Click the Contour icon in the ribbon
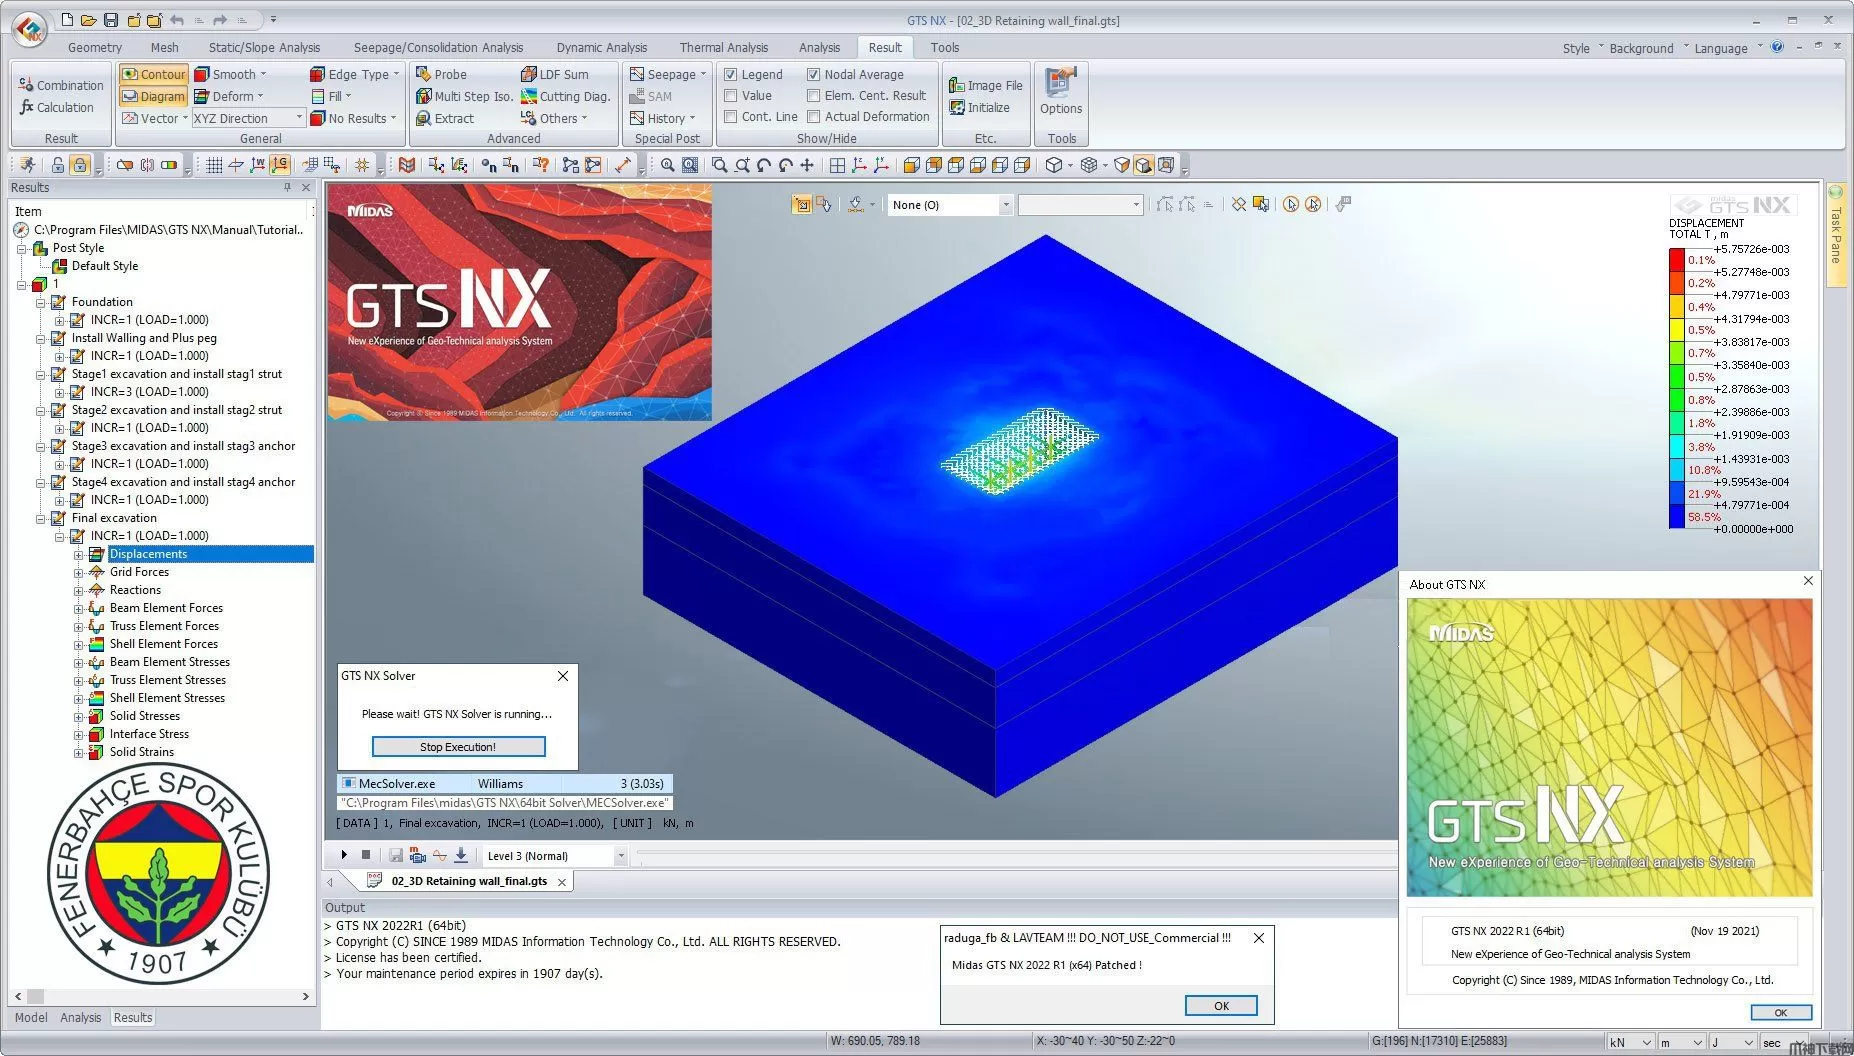1854x1056 pixels. [x=130, y=75]
